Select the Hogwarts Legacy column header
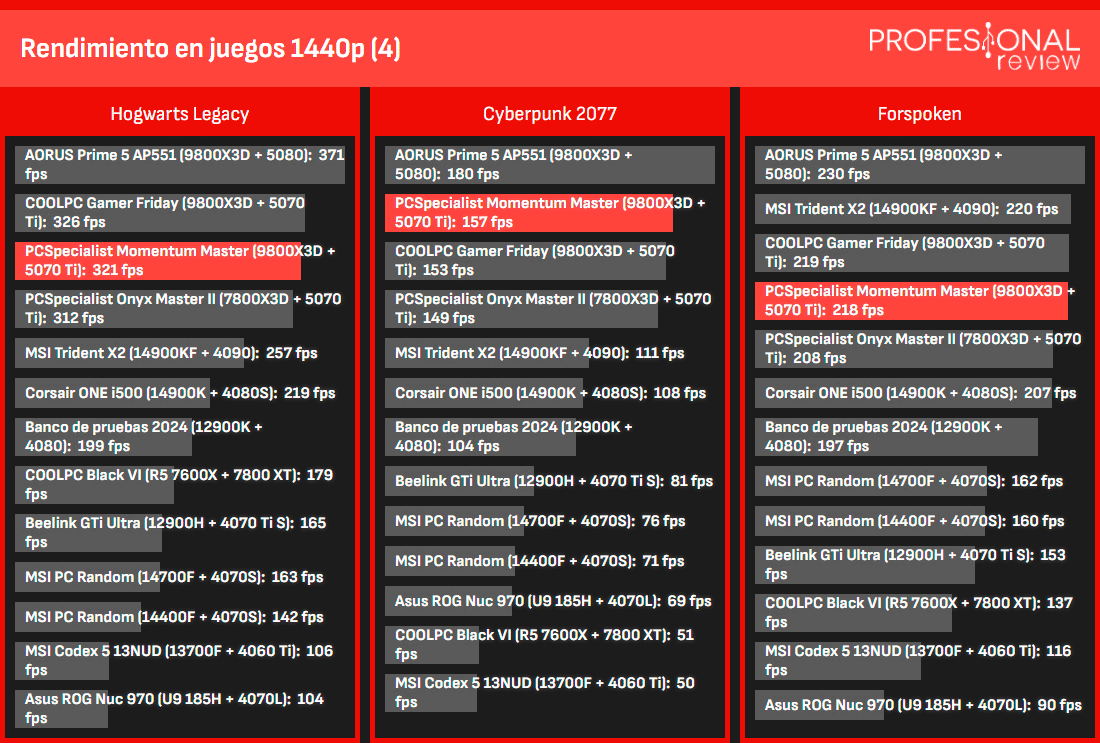This screenshot has height=743, width=1100. tap(180, 114)
